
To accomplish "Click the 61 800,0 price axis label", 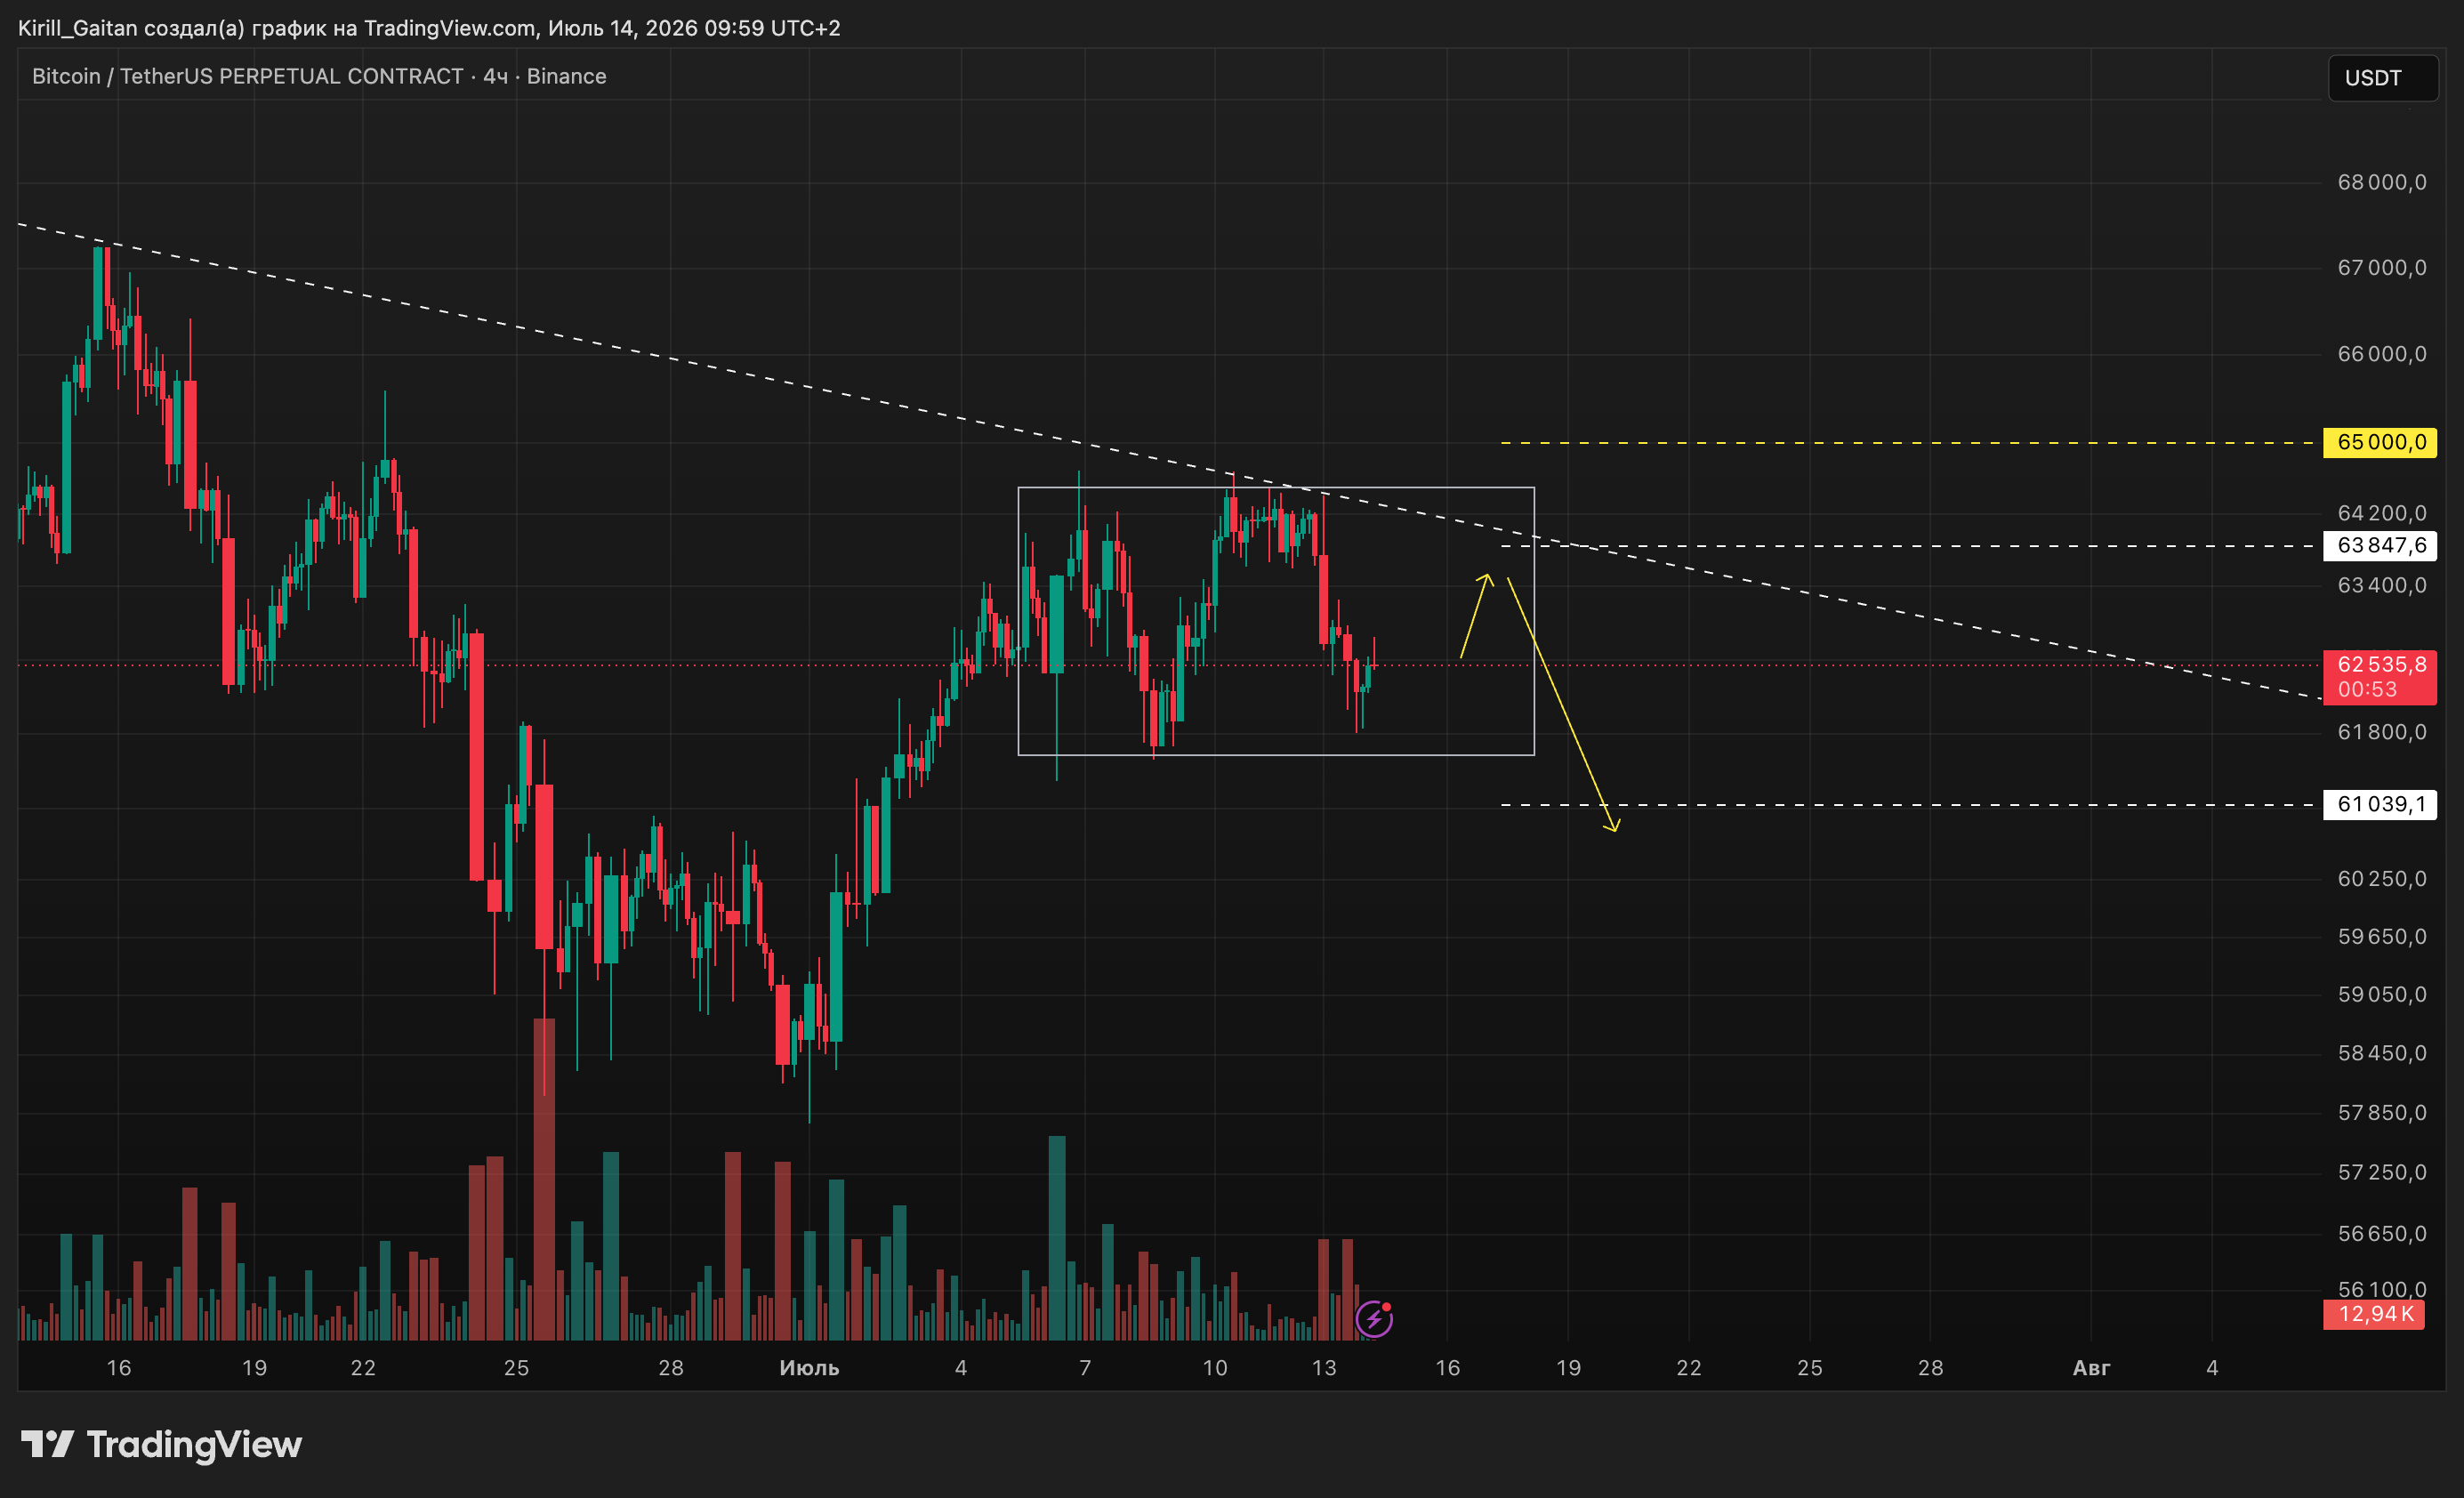I will (x=2381, y=732).
